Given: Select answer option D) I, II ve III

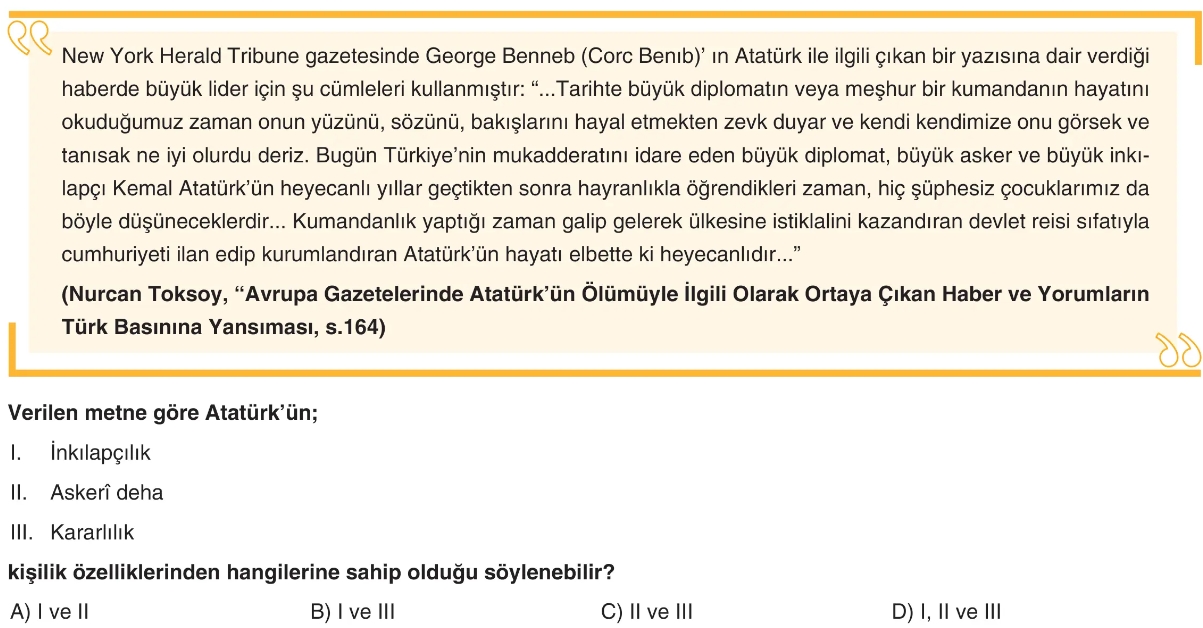Looking at the screenshot, I should point(946,612).
